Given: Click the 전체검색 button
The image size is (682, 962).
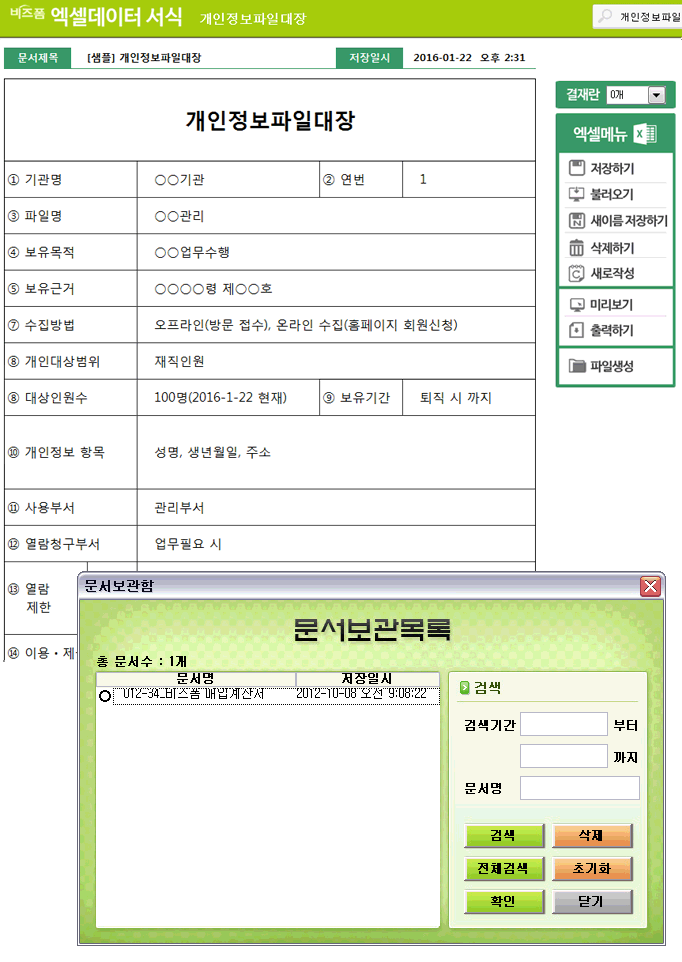Looking at the screenshot, I should [x=504, y=869].
